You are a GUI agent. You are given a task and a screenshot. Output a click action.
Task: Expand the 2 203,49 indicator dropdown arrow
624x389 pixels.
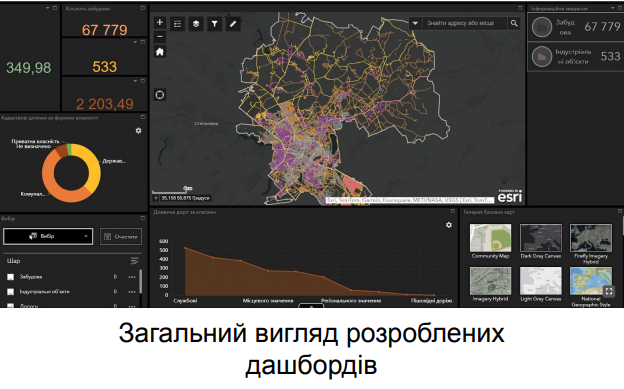pyautogui.click(x=135, y=81)
